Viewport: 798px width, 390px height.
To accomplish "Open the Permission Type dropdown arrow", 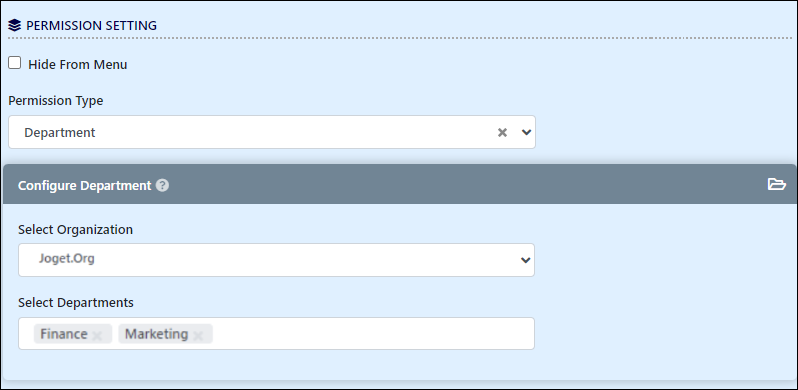I will pyautogui.click(x=526, y=132).
